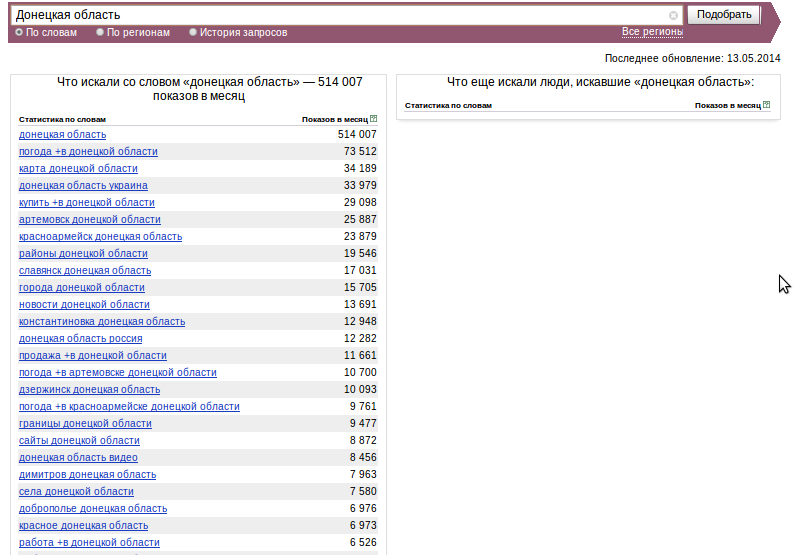Open link 'красное донецкая область'

coord(84,525)
